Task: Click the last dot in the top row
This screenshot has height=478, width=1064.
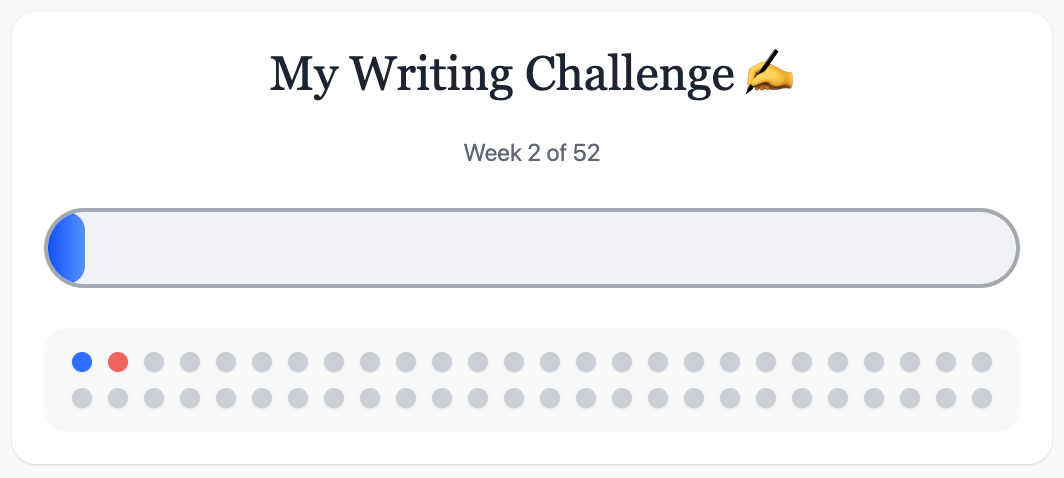Action: (982, 361)
